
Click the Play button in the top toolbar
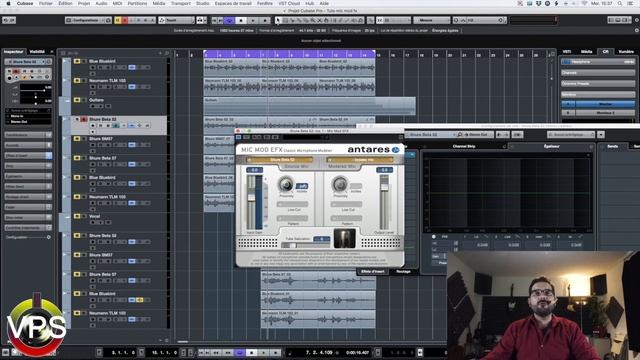[253, 20]
